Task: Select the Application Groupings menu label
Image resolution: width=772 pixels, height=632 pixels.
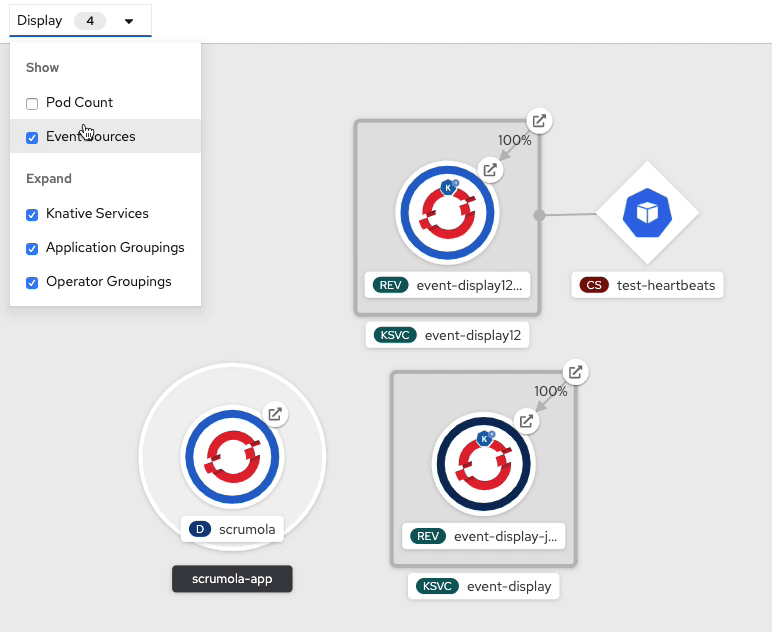Action: [115, 247]
